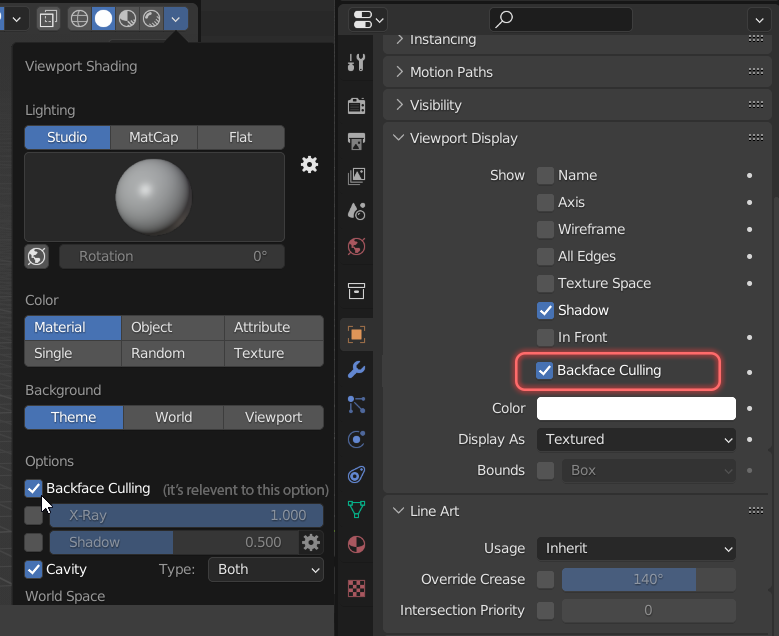Select MatCap lighting
The width and height of the screenshot is (779, 636).
154,137
